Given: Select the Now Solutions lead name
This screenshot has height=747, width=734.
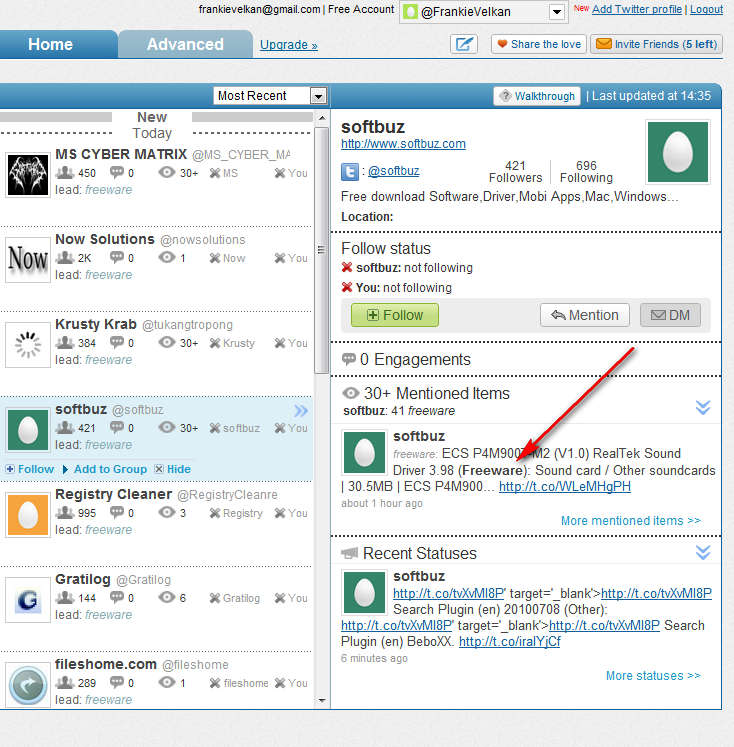Looking at the screenshot, I should 105,239.
